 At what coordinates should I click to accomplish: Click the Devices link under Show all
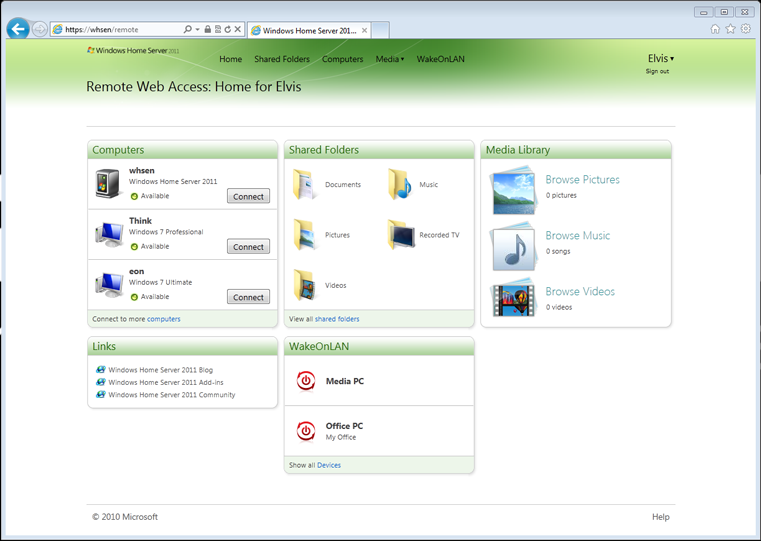pos(329,465)
